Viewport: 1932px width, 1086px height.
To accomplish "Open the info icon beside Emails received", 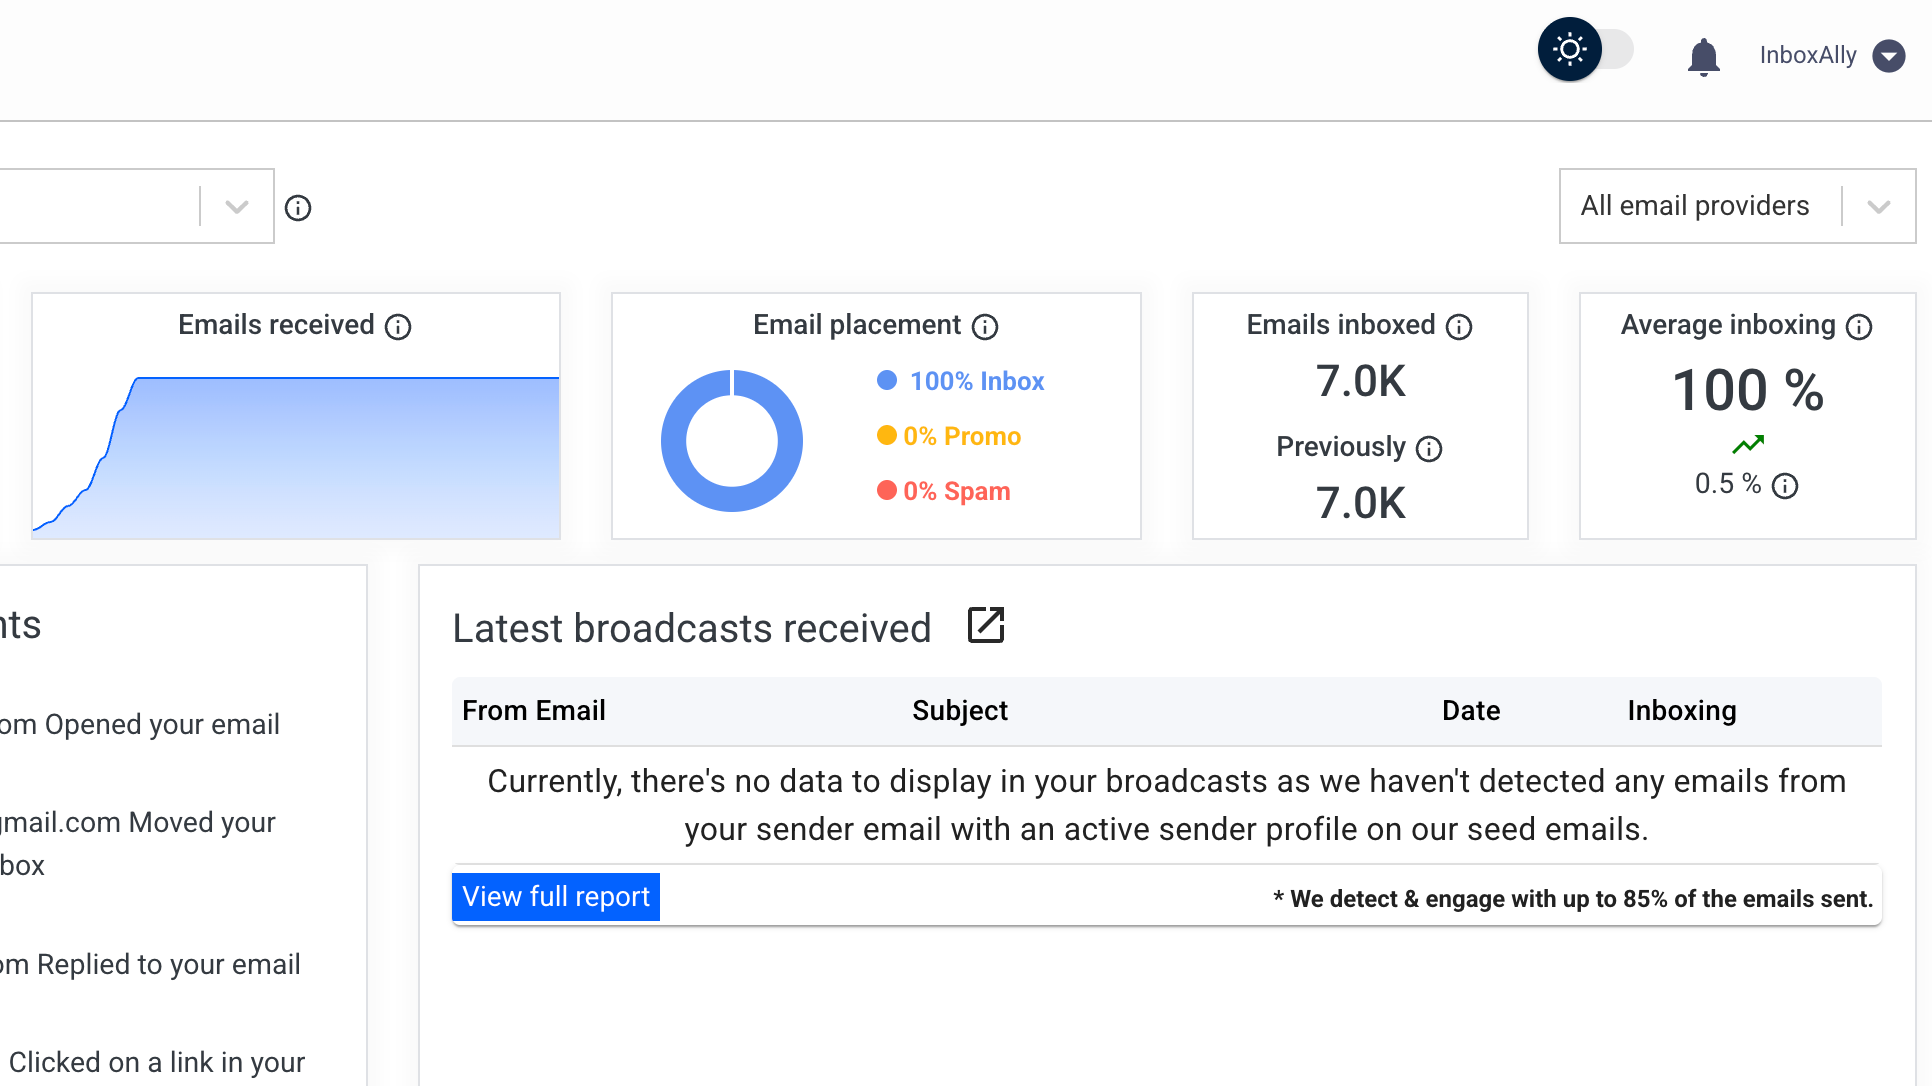I will (399, 327).
